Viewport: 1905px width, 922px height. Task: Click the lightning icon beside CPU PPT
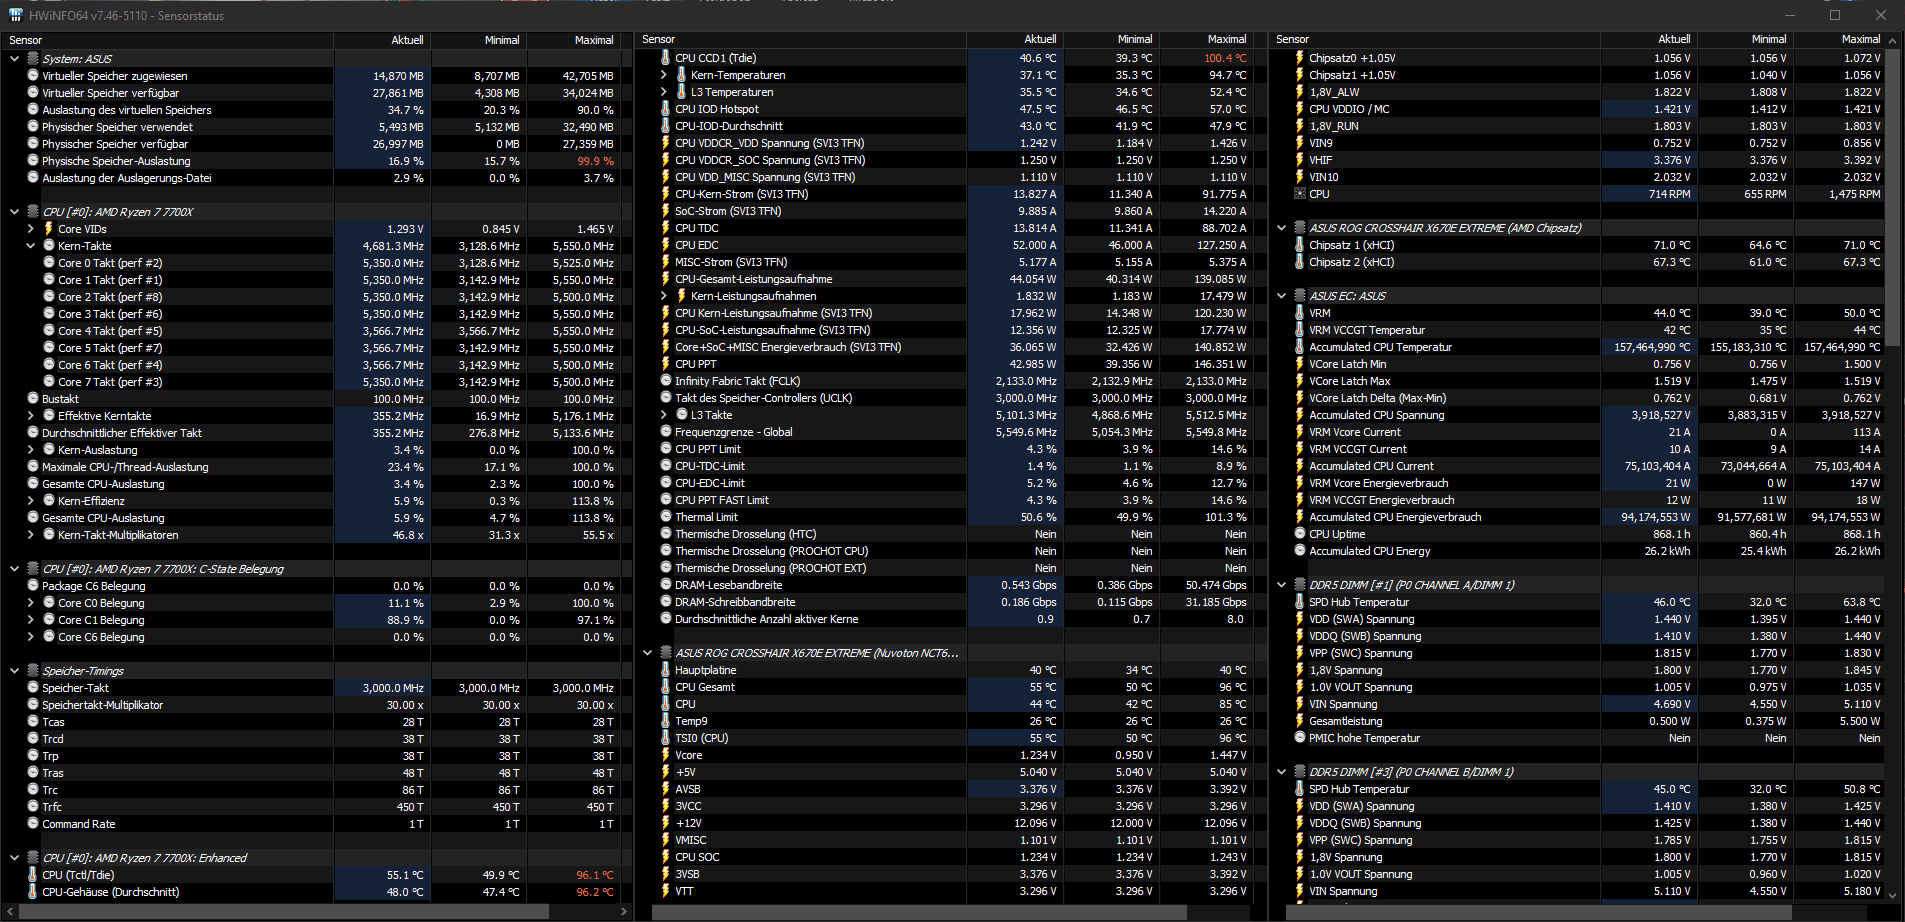coord(665,364)
